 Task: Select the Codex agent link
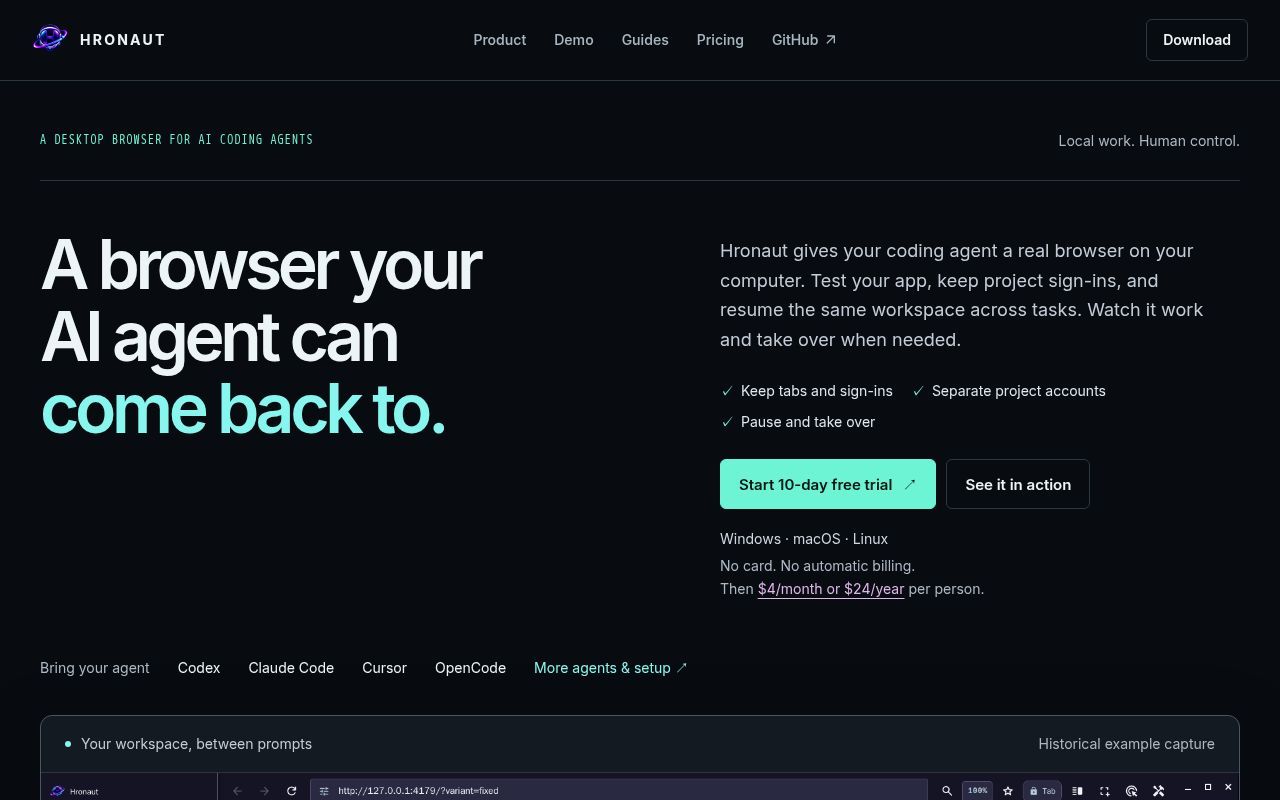coord(199,668)
